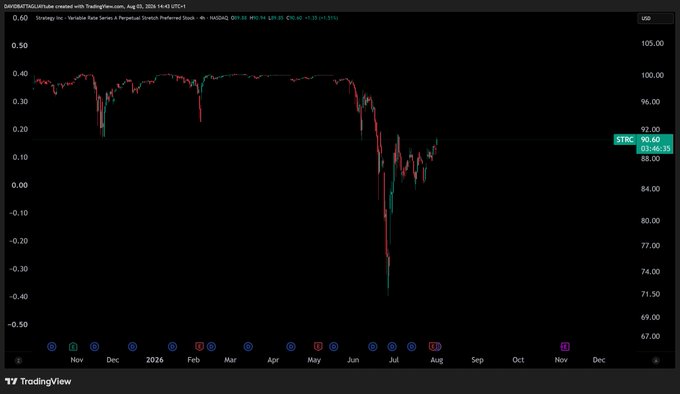Image resolution: width=680 pixels, height=394 pixels.
Task: Click the 90.60 last price tag
Action: point(651,140)
